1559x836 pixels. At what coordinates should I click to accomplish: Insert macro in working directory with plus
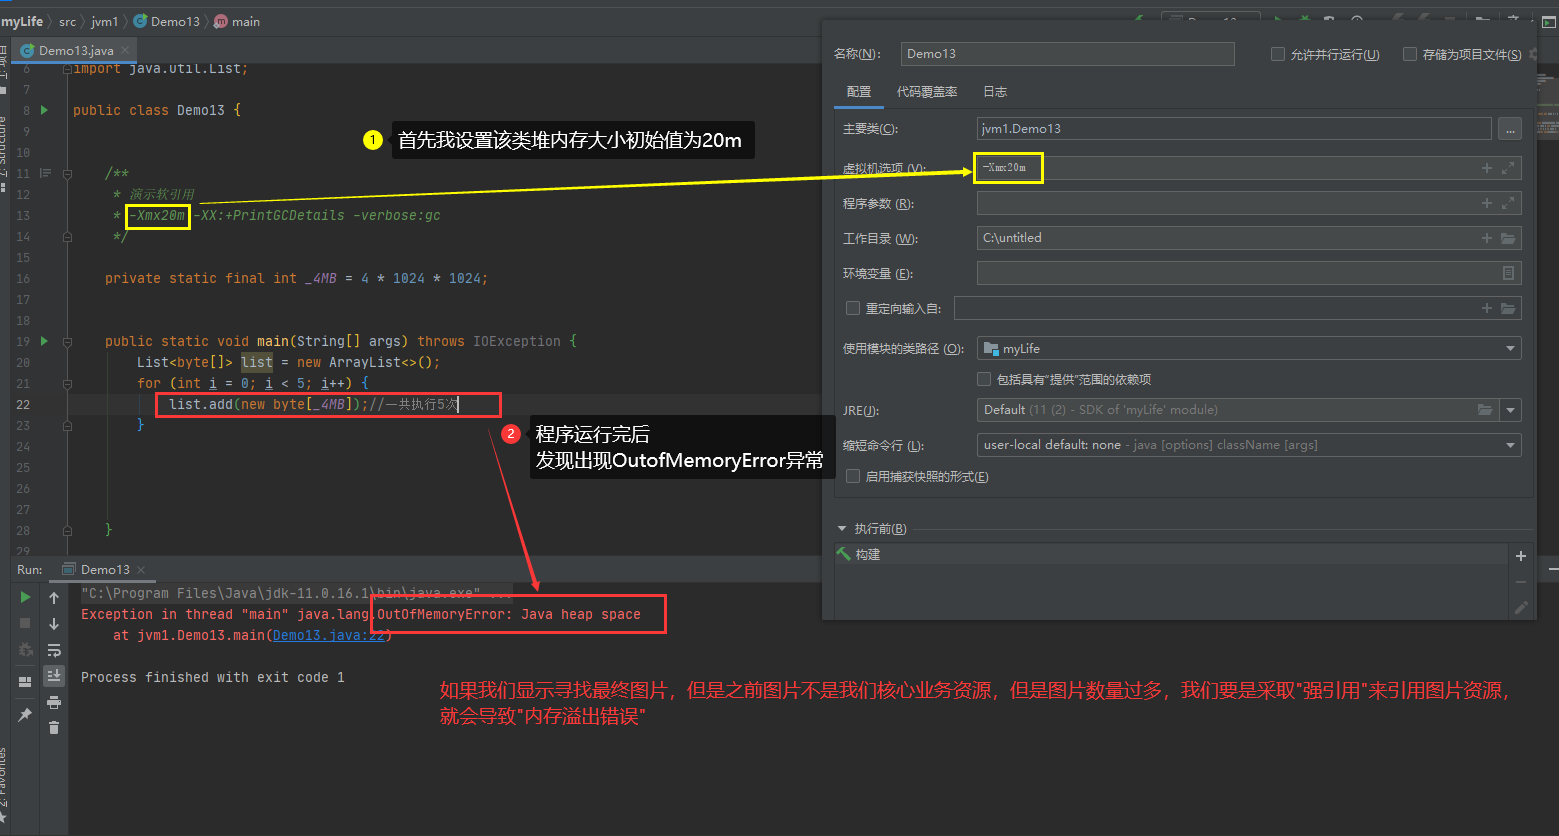tap(1487, 238)
